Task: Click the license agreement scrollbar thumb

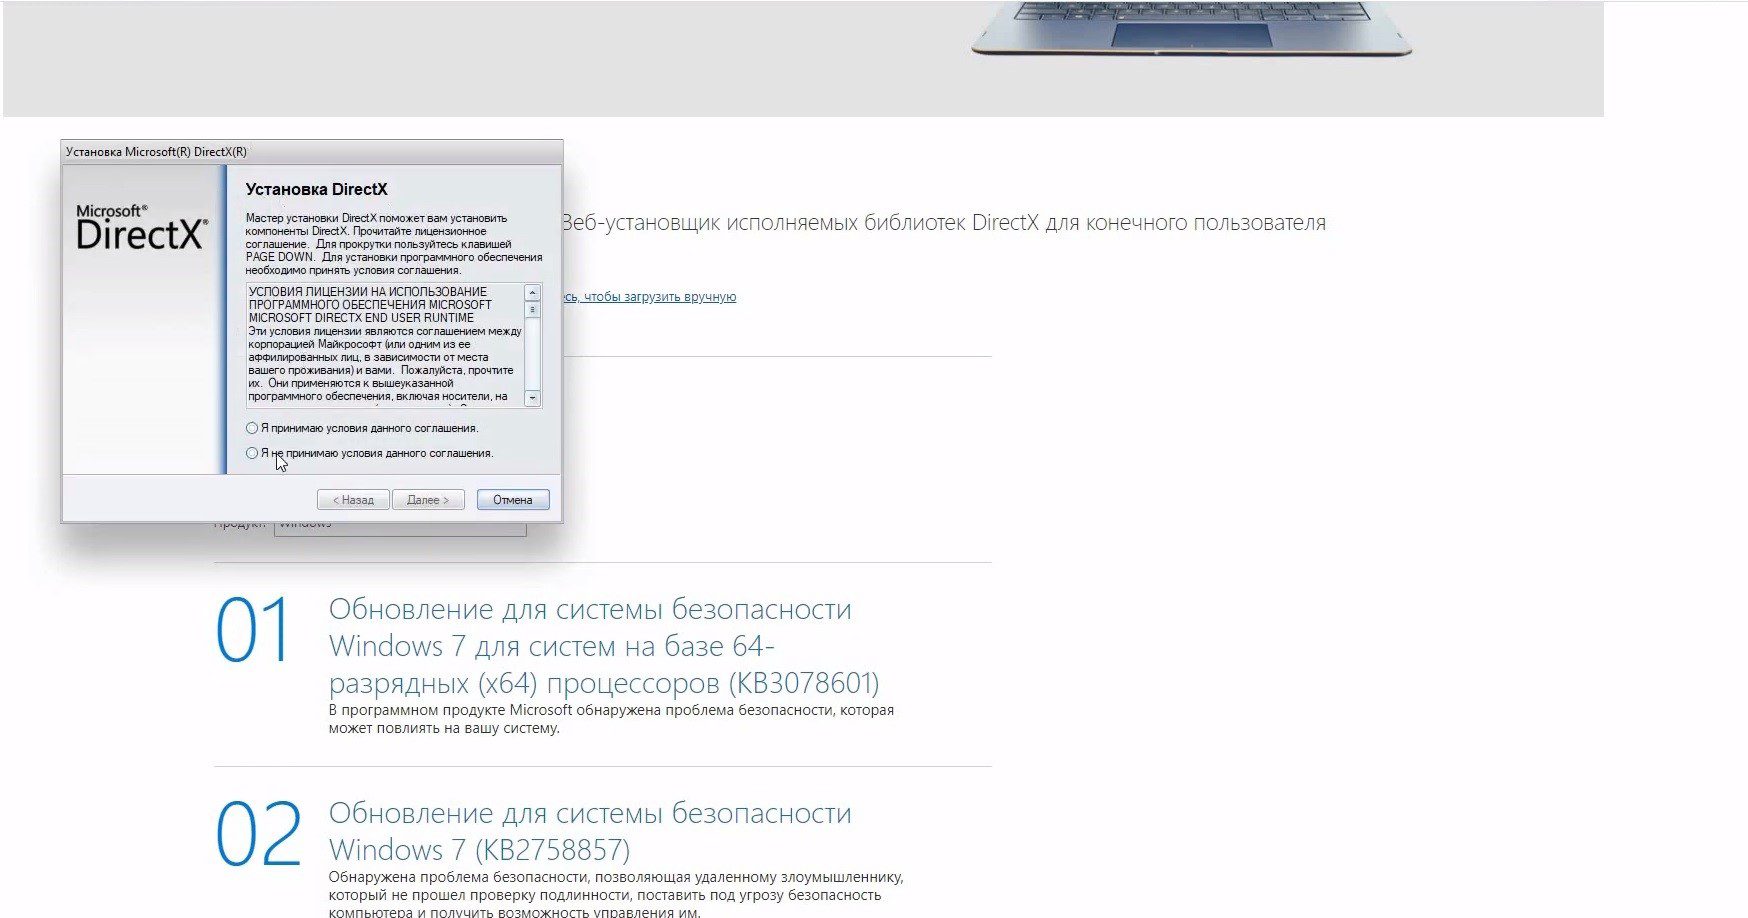Action: point(533,310)
